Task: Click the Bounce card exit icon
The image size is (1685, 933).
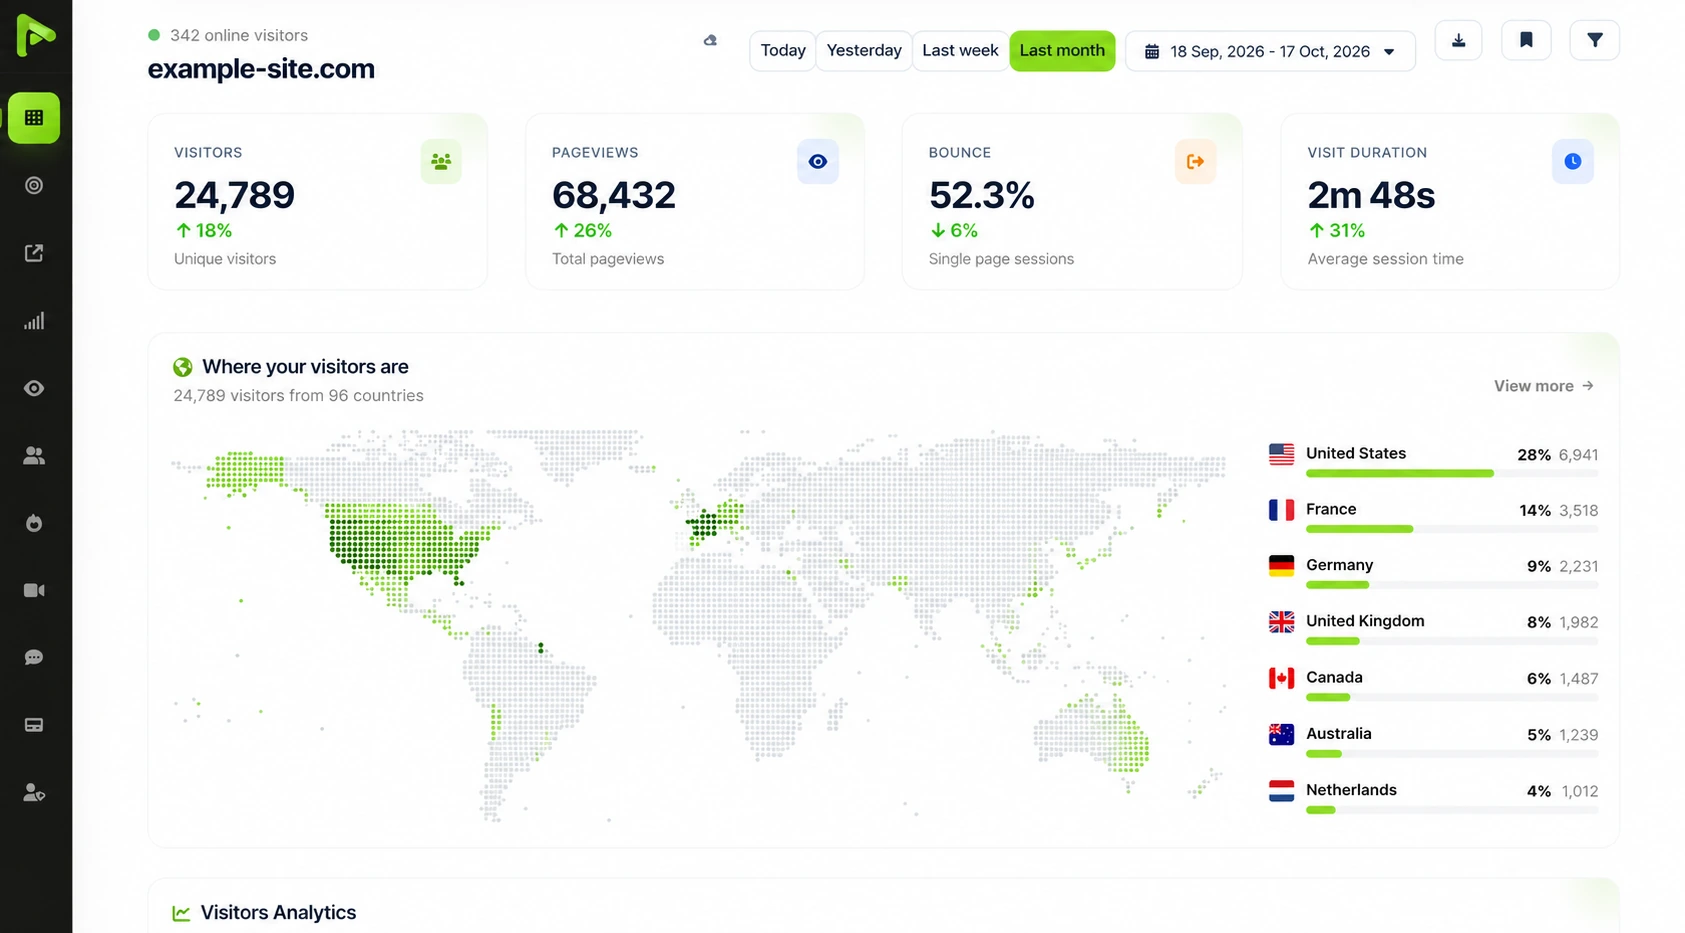Action: click(1195, 161)
